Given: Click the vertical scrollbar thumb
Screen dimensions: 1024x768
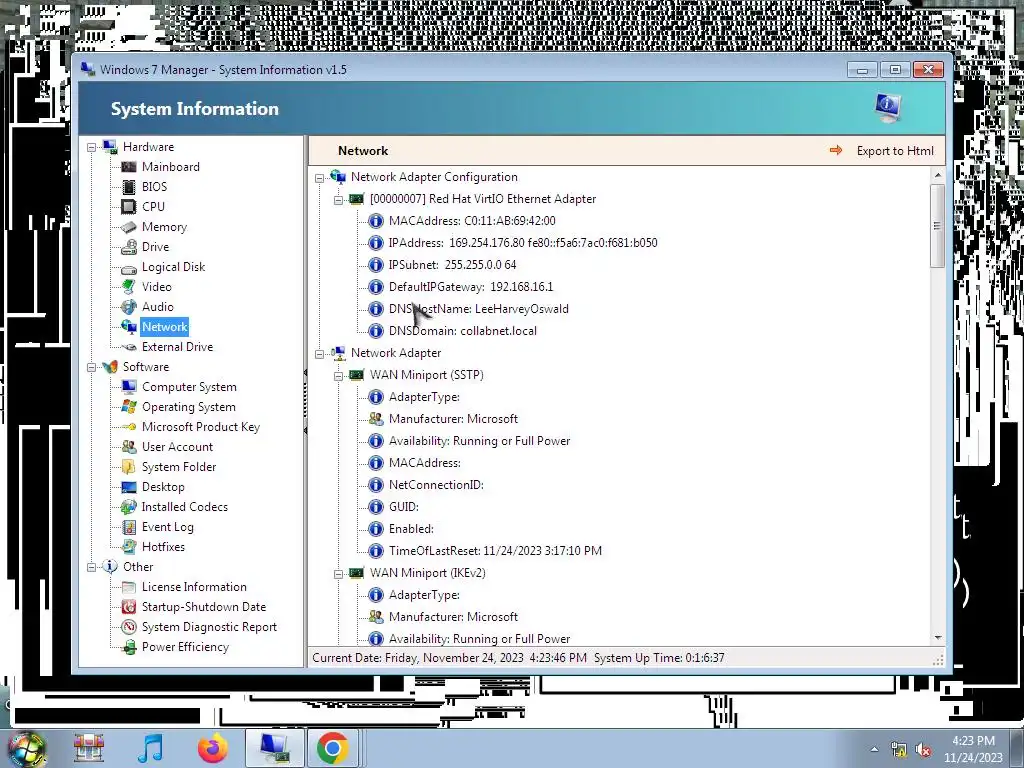Looking at the screenshot, I should tap(938, 226).
